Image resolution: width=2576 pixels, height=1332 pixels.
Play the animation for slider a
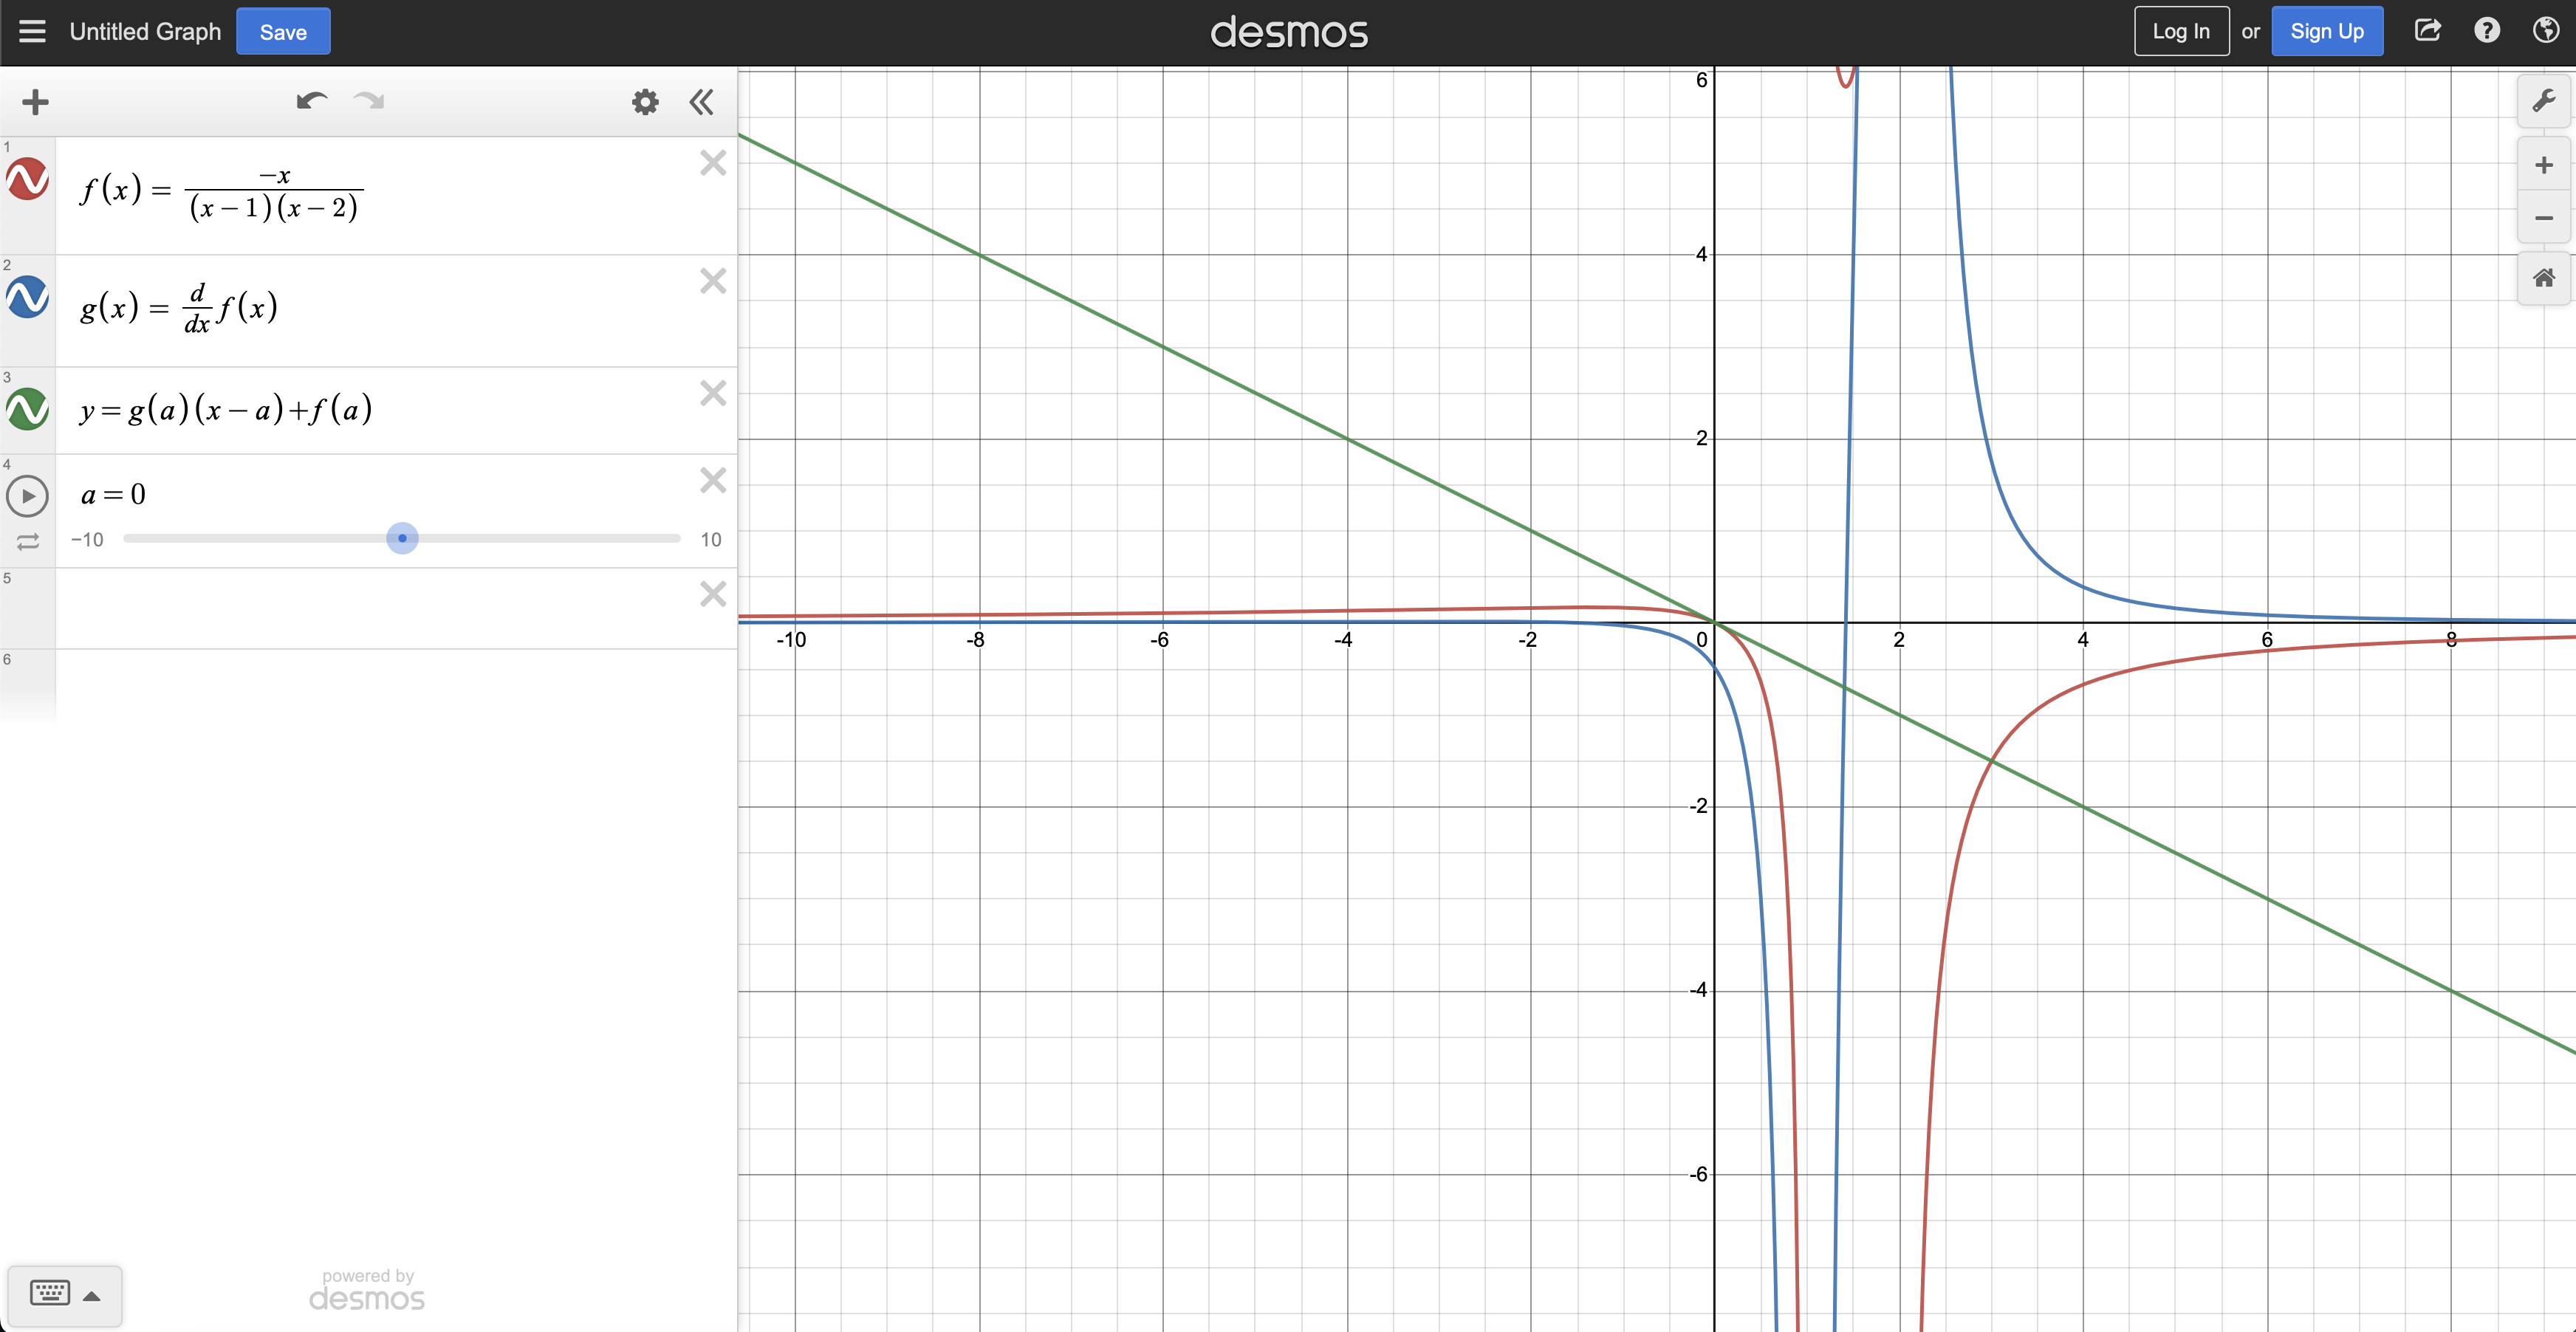pos(27,496)
